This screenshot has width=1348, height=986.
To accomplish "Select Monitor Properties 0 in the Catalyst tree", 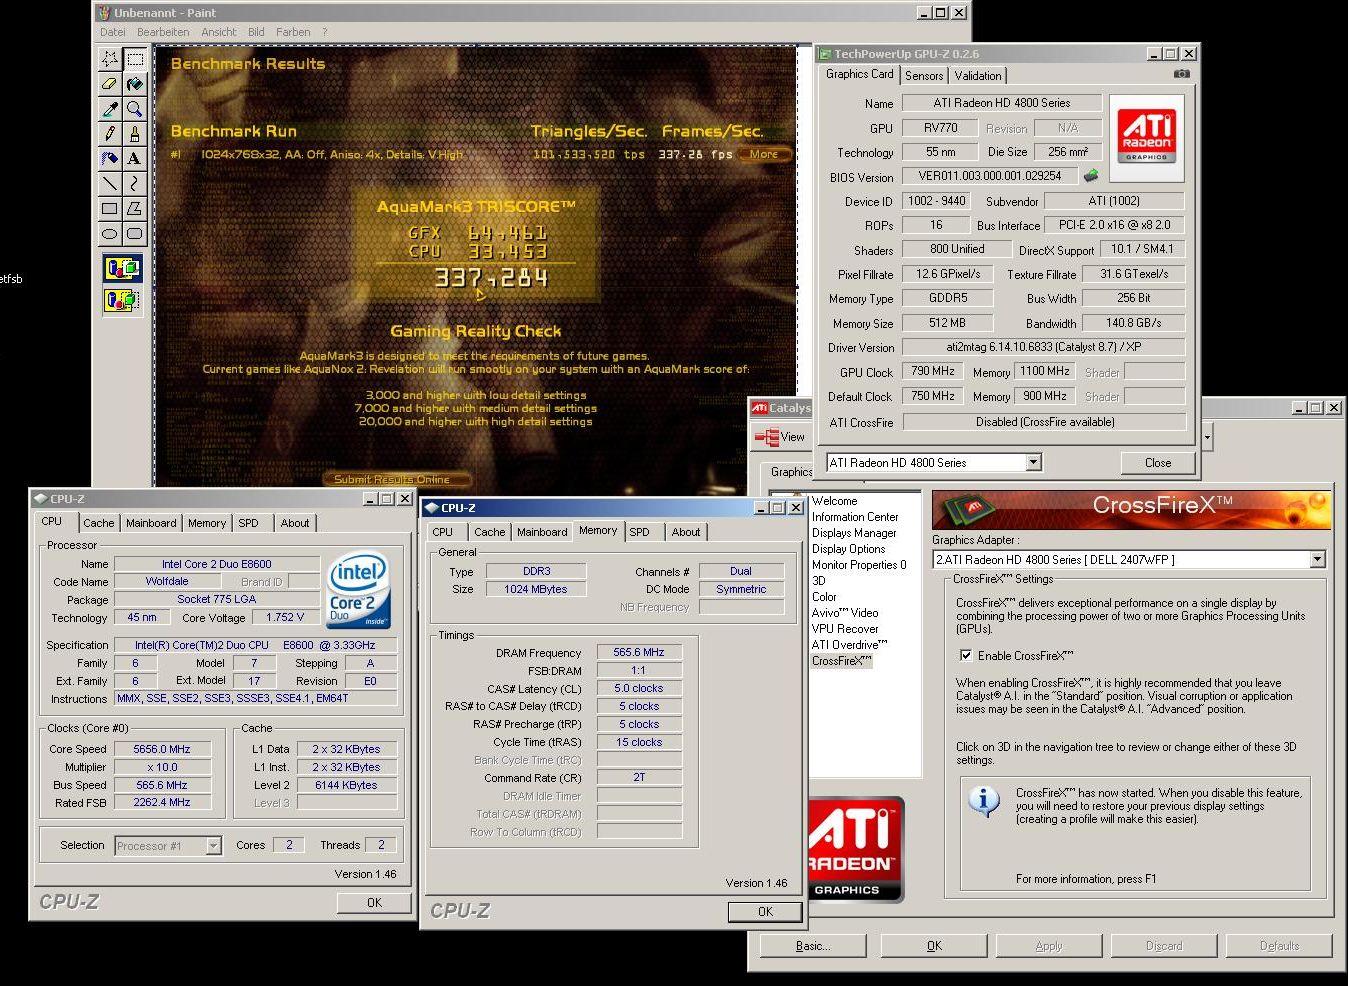I will (x=859, y=565).
